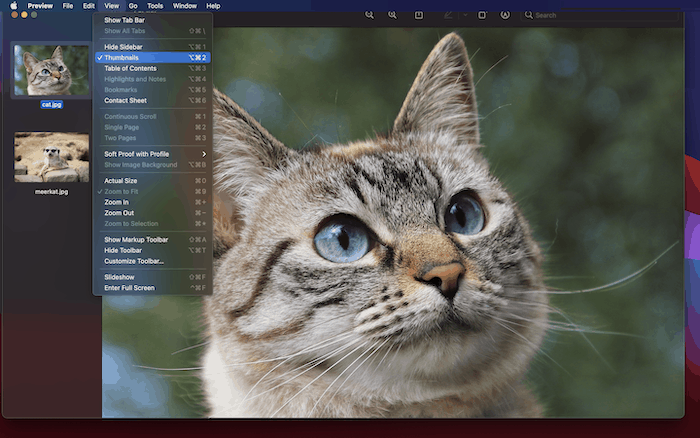Screen dimensions: 700x438
Task: Toggle the checked Thumbnails view option
Action: 152,58
